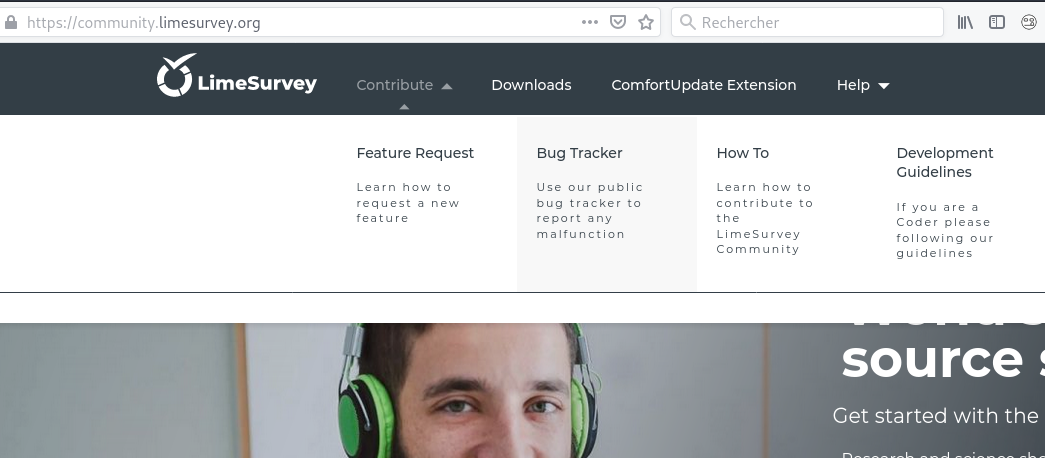Open page actions three-dots menu

(x=589, y=22)
